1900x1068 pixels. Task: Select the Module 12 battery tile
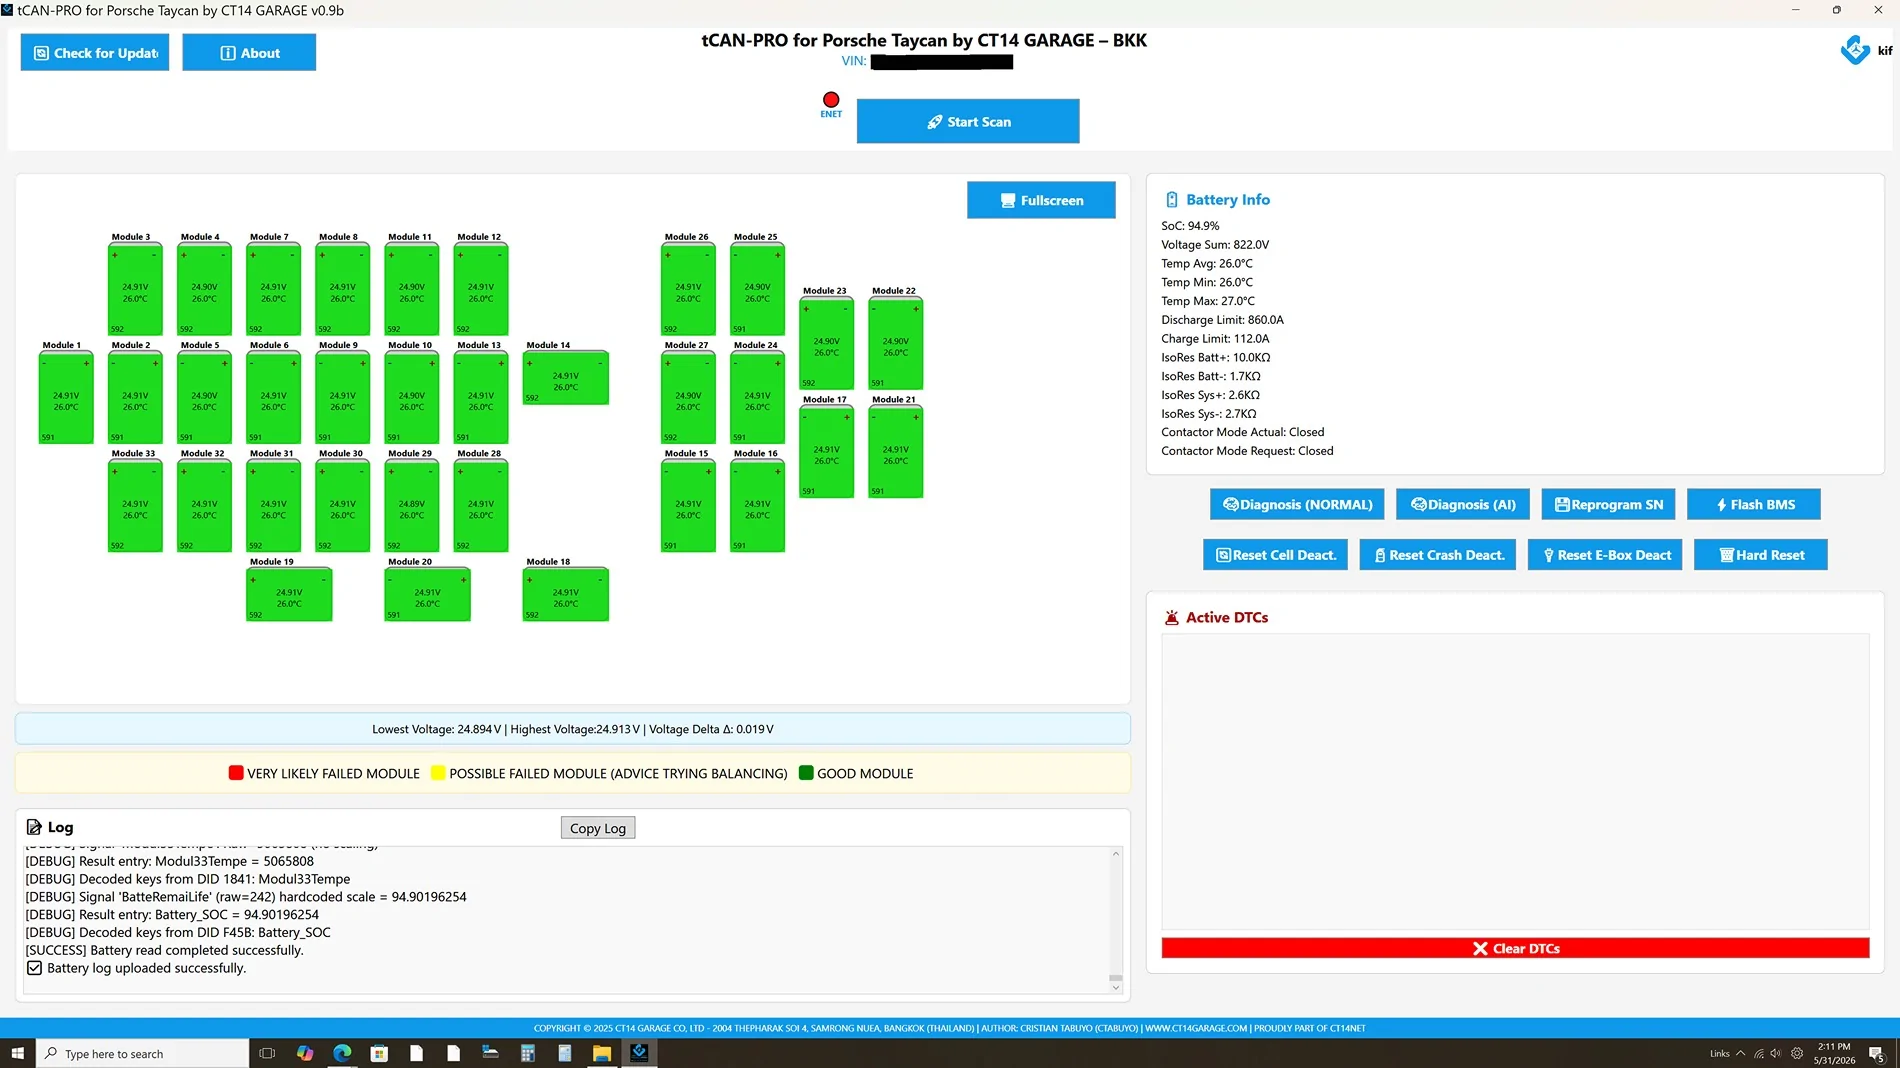pyautogui.click(x=481, y=289)
